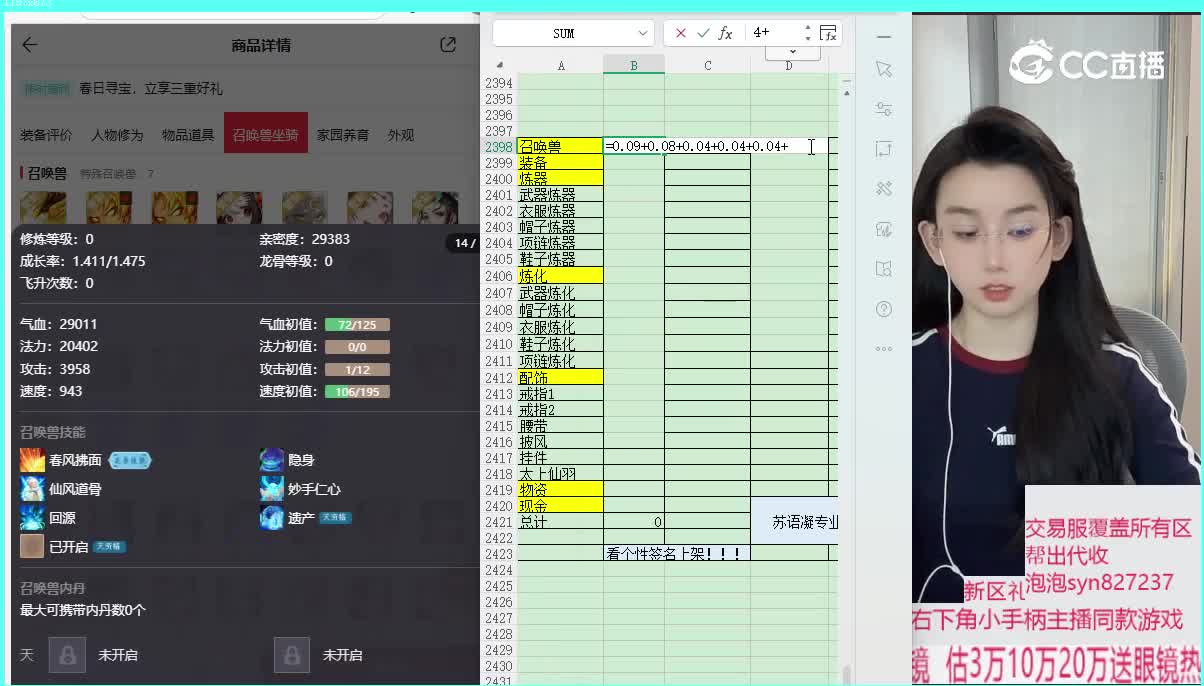Image resolution: width=1204 pixels, height=686 pixels.
Task: Click the 武器炼器 cell
Action: click(560, 195)
